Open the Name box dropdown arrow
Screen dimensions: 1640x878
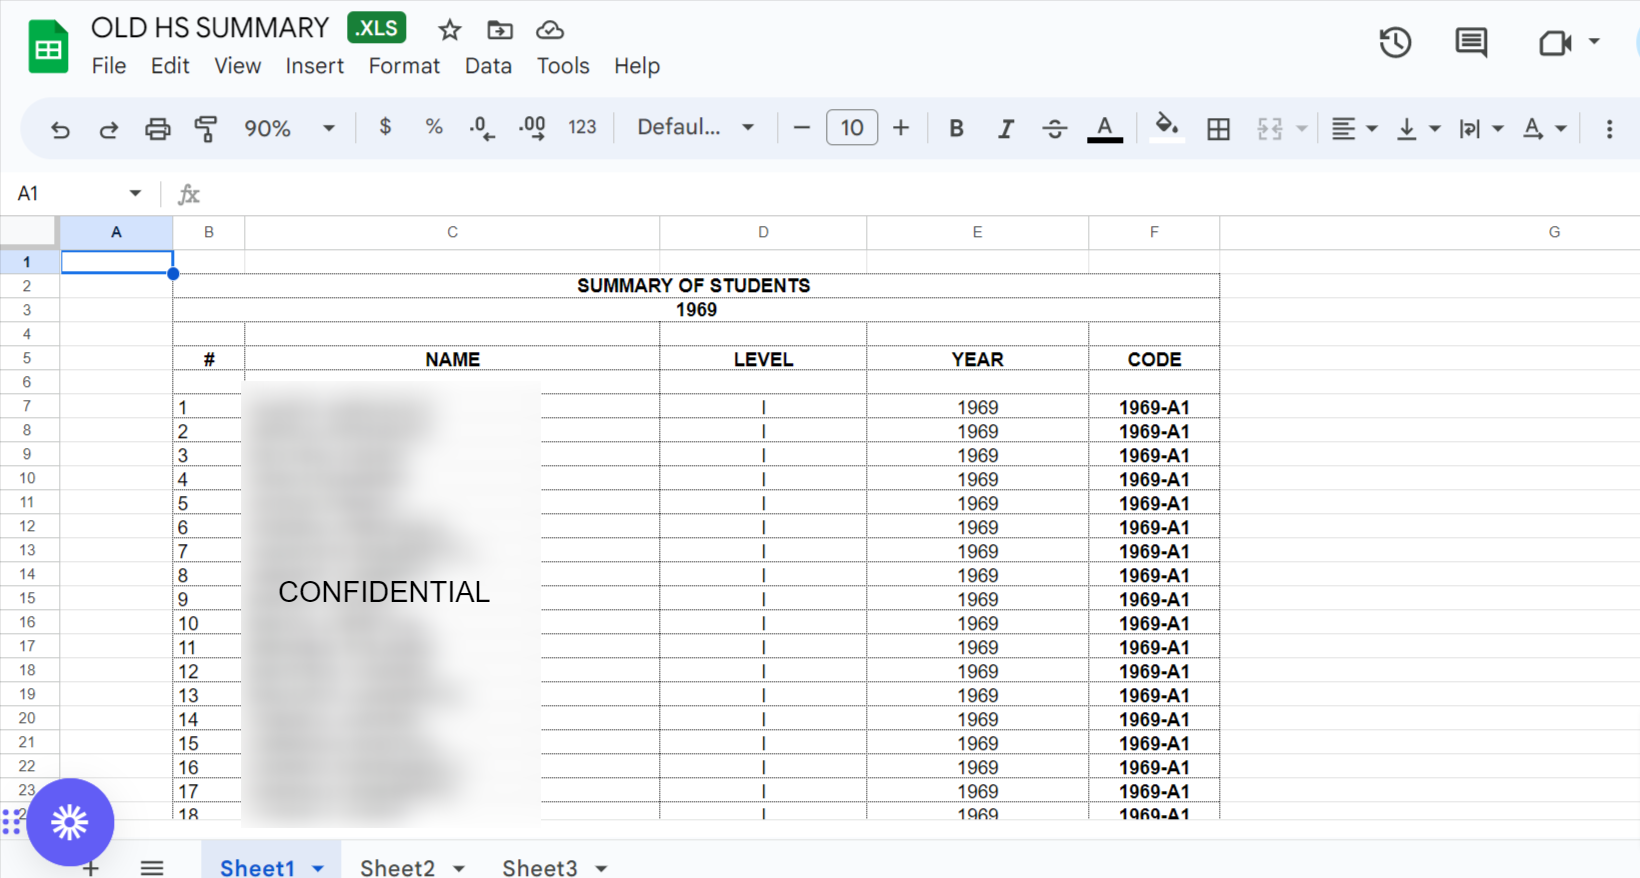[135, 193]
